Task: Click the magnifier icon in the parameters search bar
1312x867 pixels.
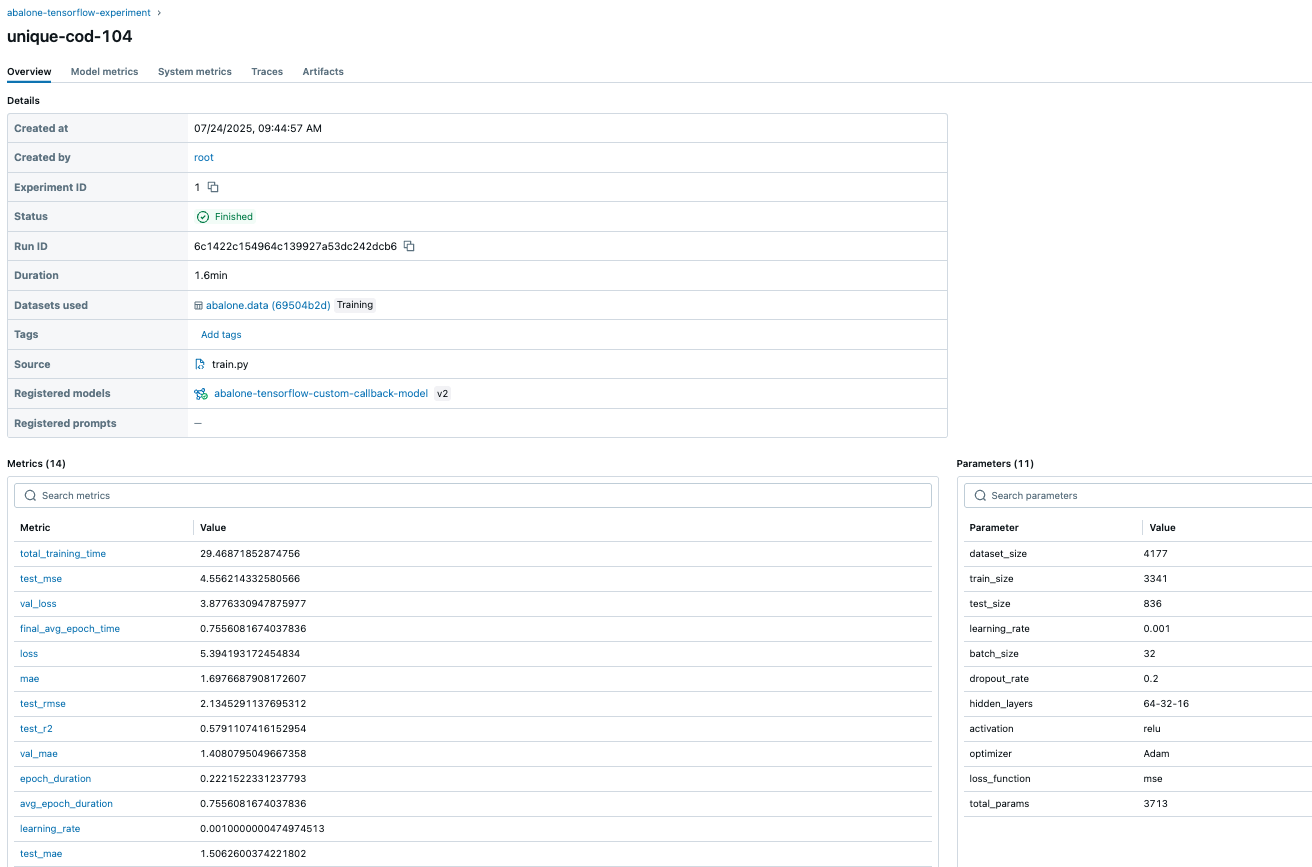Action: pos(980,495)
